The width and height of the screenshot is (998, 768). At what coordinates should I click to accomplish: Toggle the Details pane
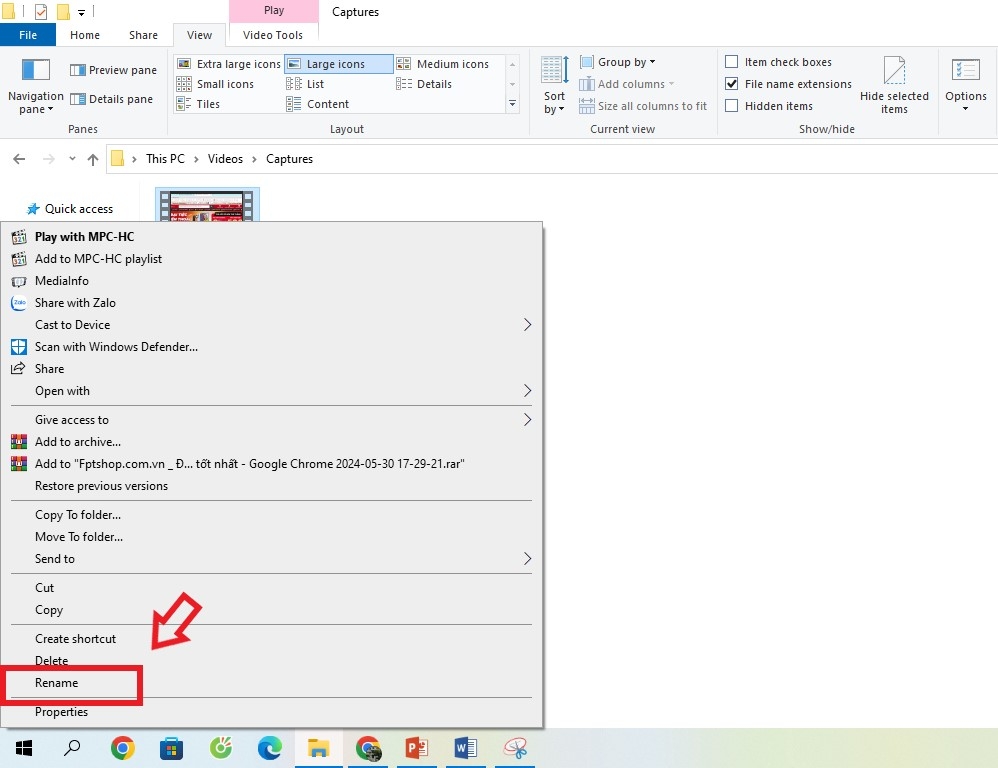pos(111,99)
